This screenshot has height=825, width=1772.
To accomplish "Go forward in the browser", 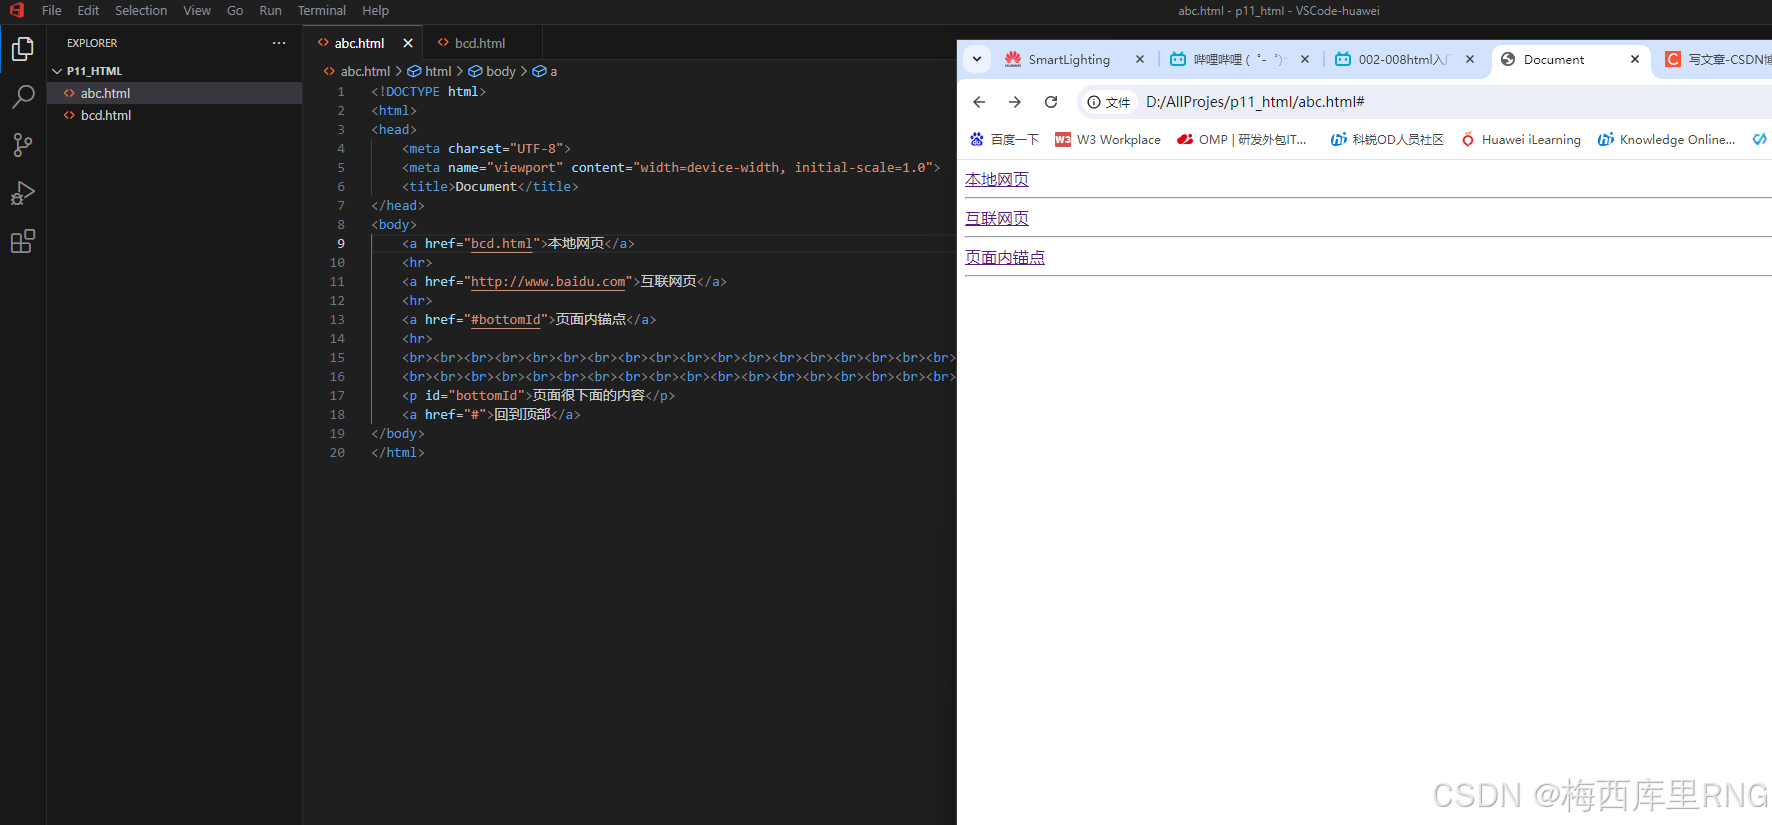I will tap(1015, 102).
